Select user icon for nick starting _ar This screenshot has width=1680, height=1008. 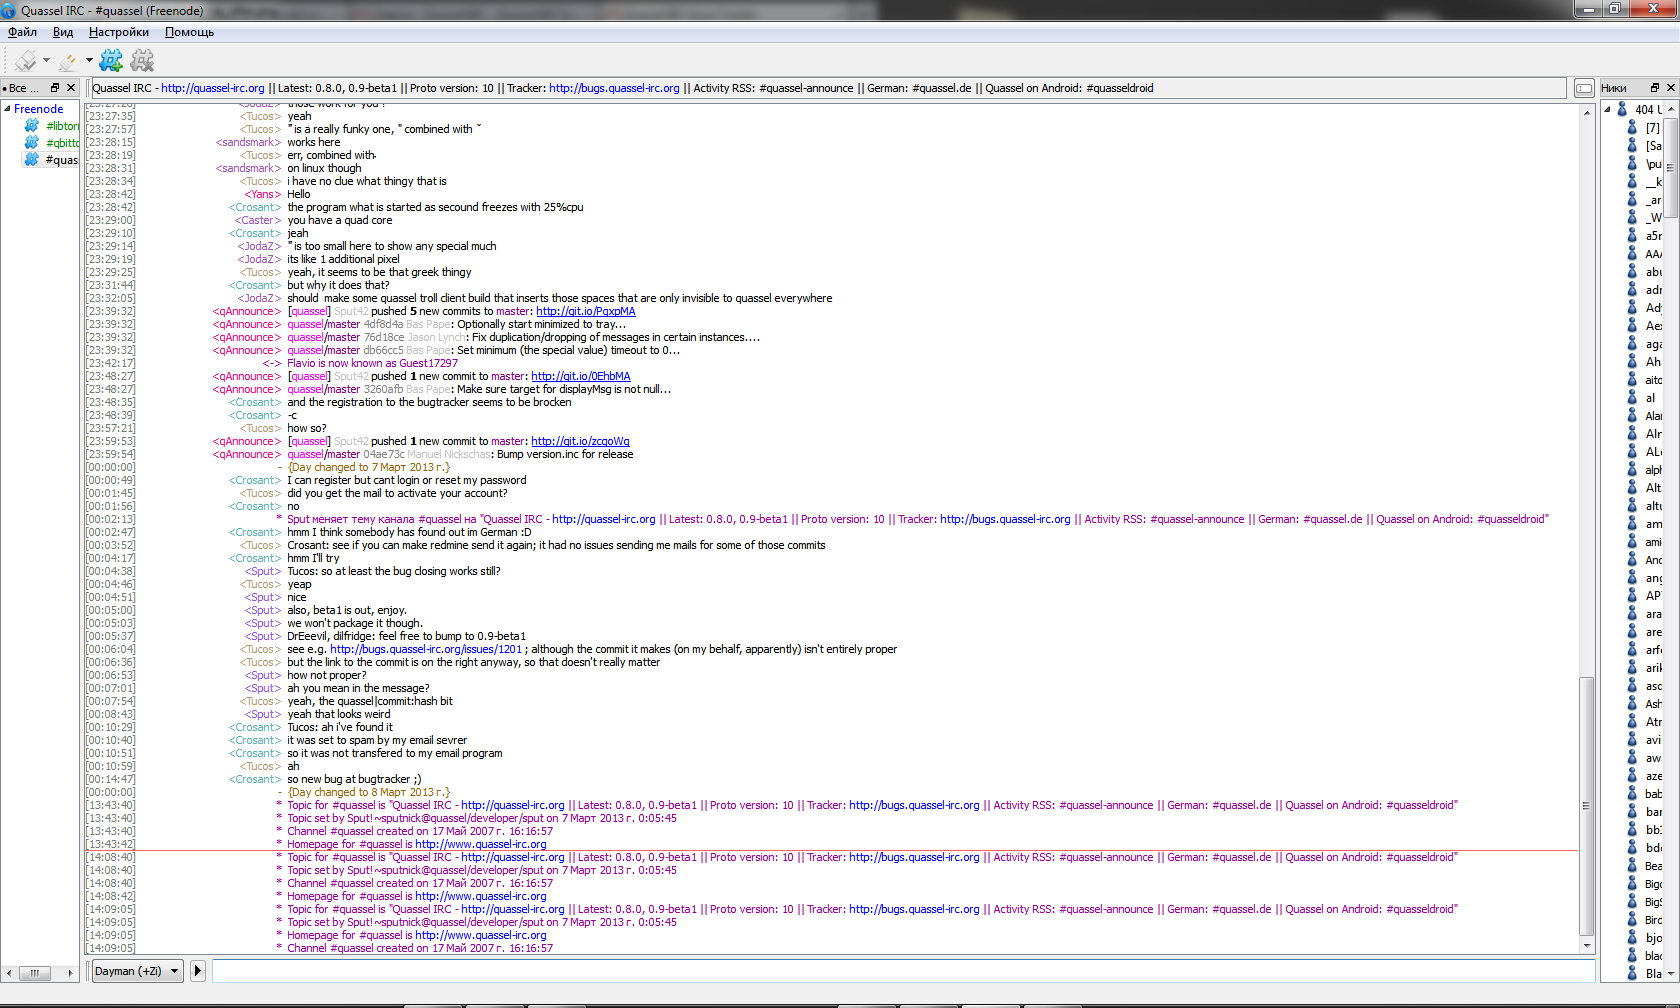[x=1632, y=199]
